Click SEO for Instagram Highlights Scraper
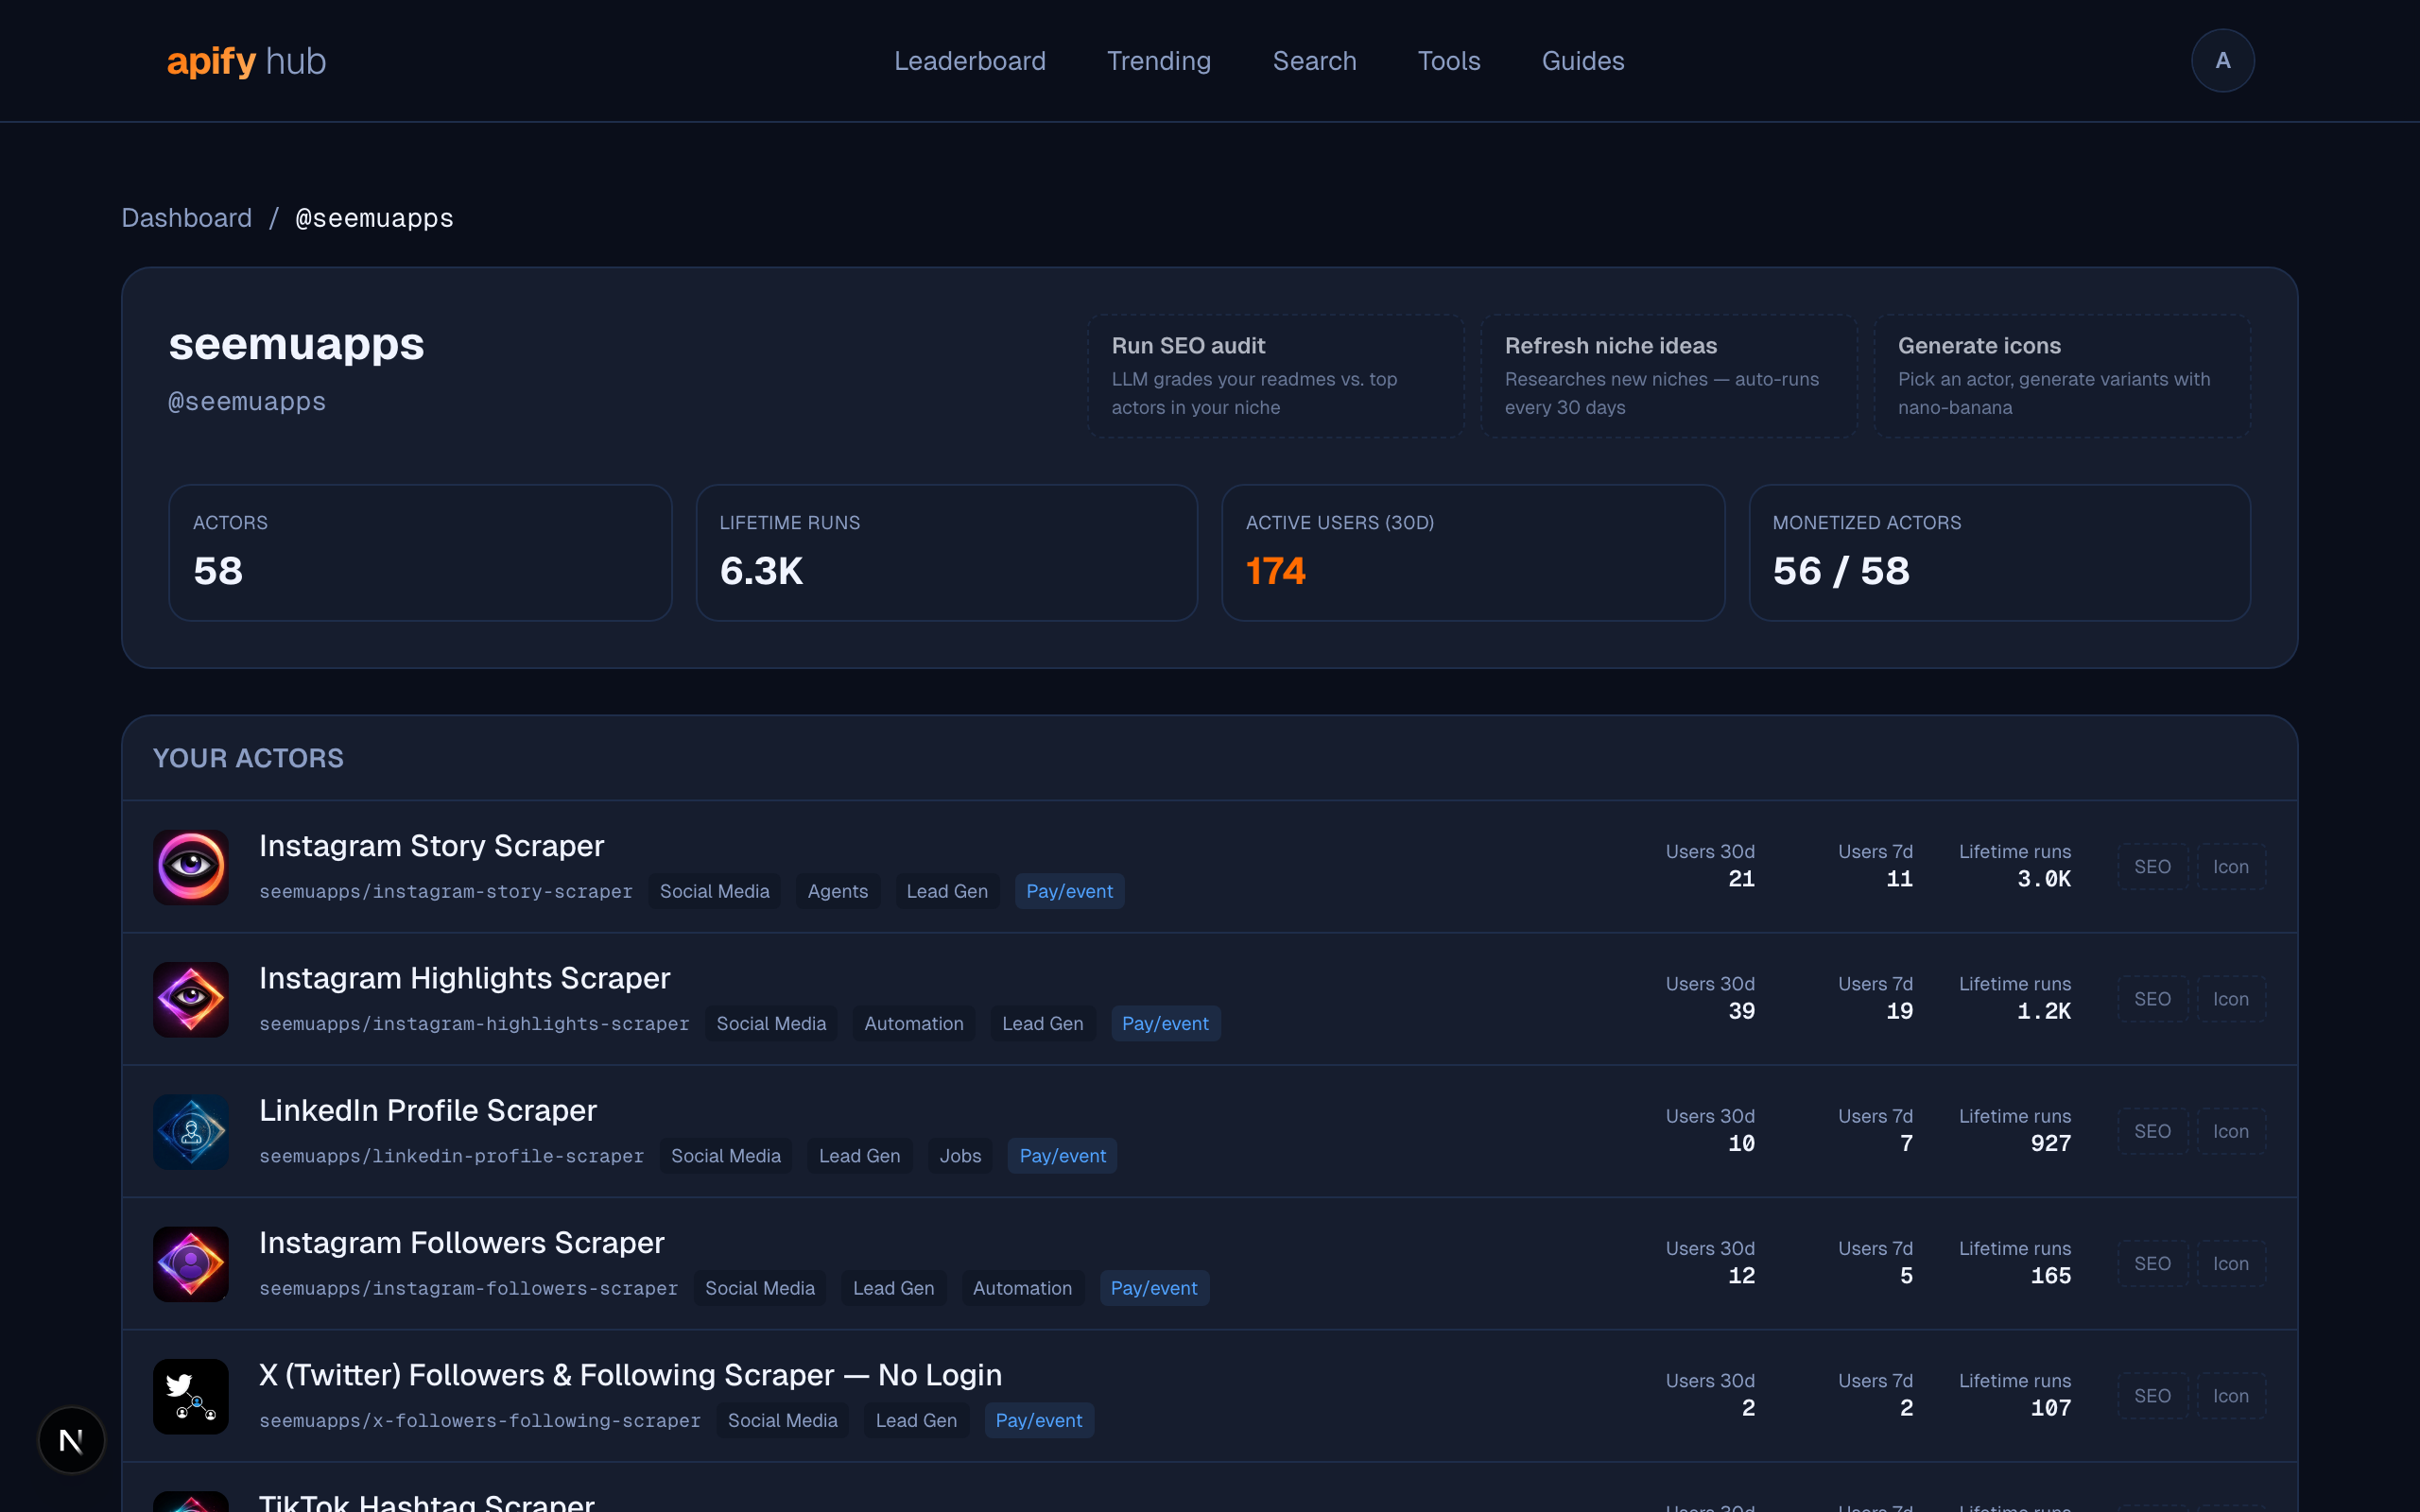2420x1512 pixels. click(2152, 999)
